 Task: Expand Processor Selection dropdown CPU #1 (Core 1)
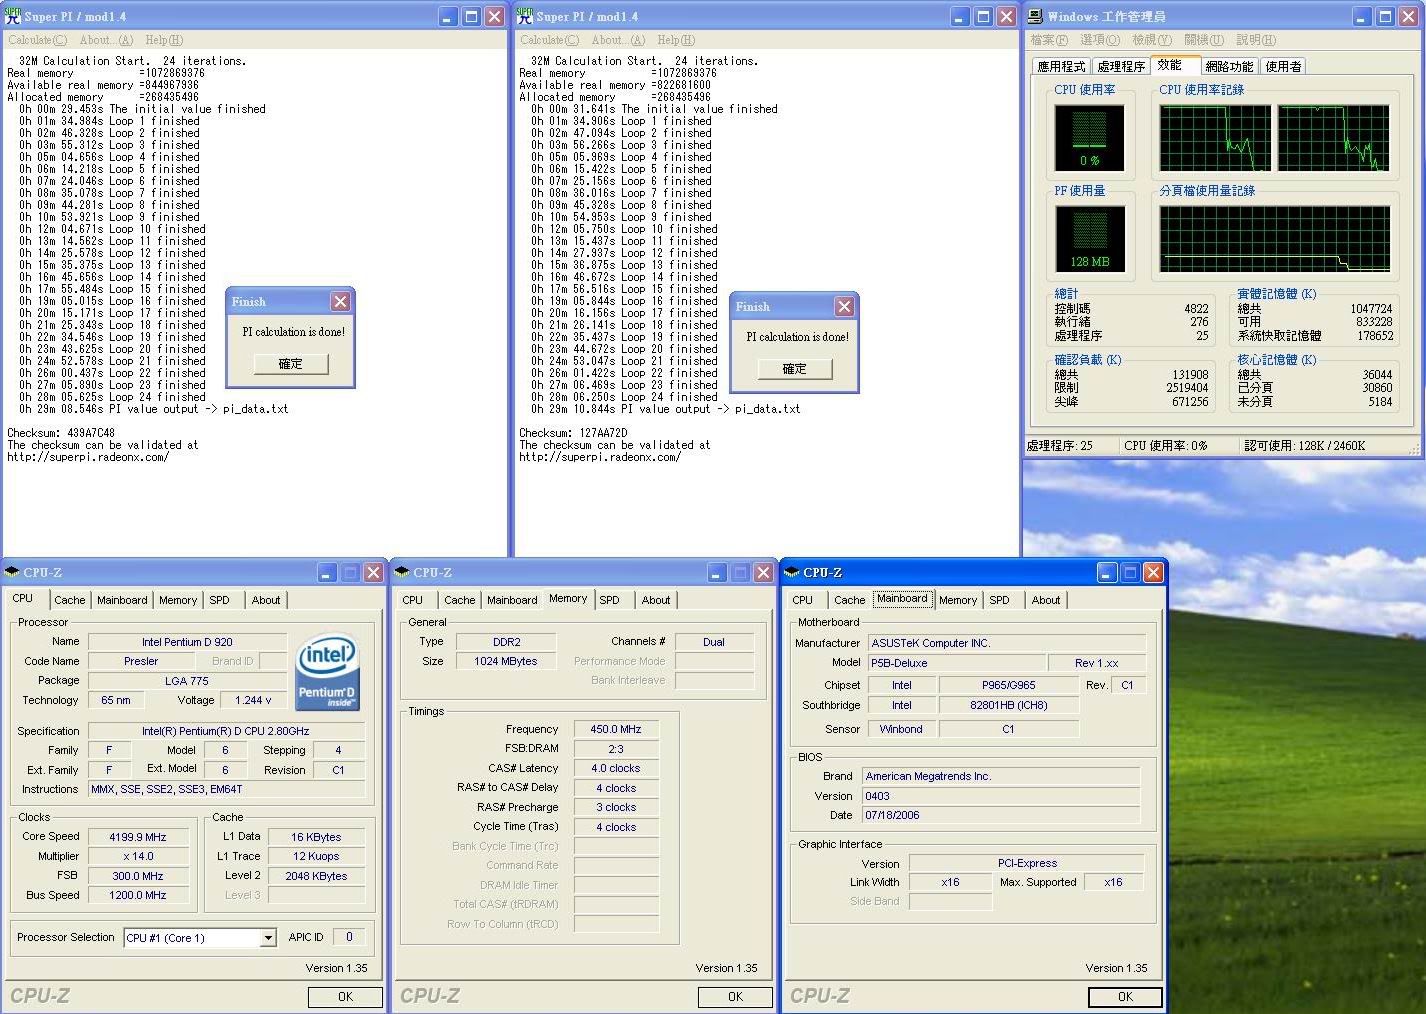point(268,938)
